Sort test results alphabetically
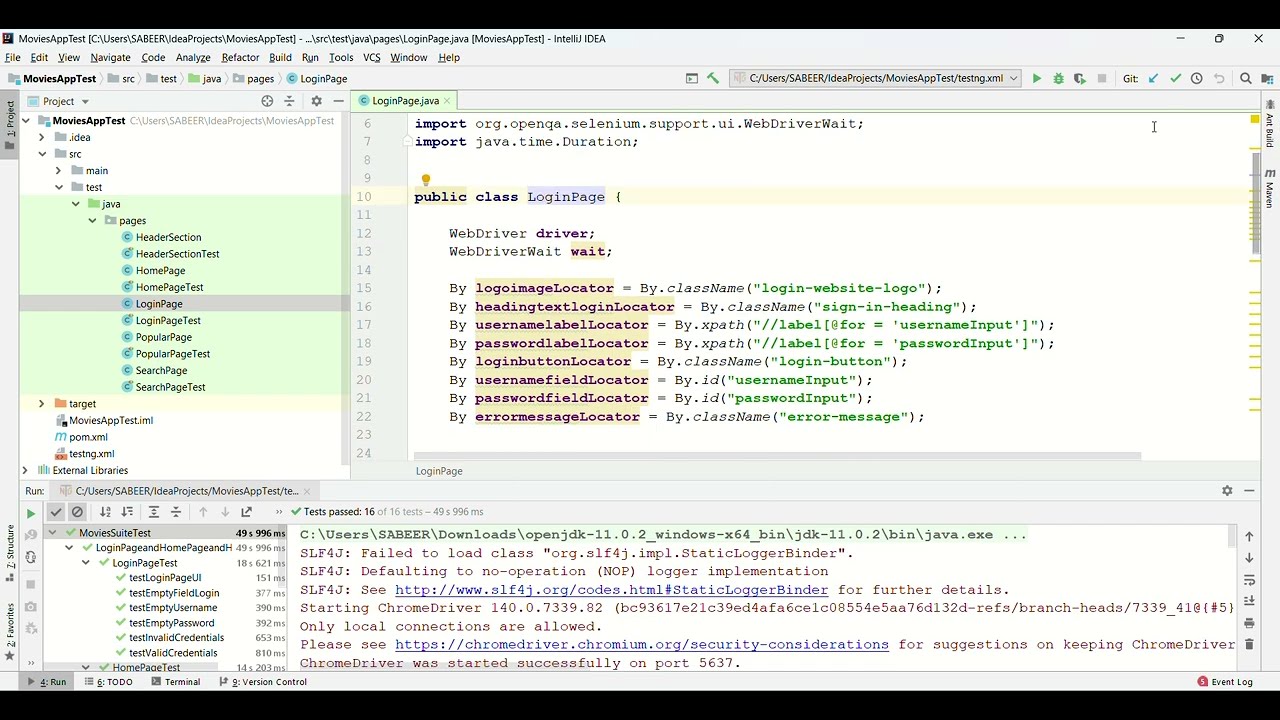This screenshot has height=720, width=1280. point(105,512)
